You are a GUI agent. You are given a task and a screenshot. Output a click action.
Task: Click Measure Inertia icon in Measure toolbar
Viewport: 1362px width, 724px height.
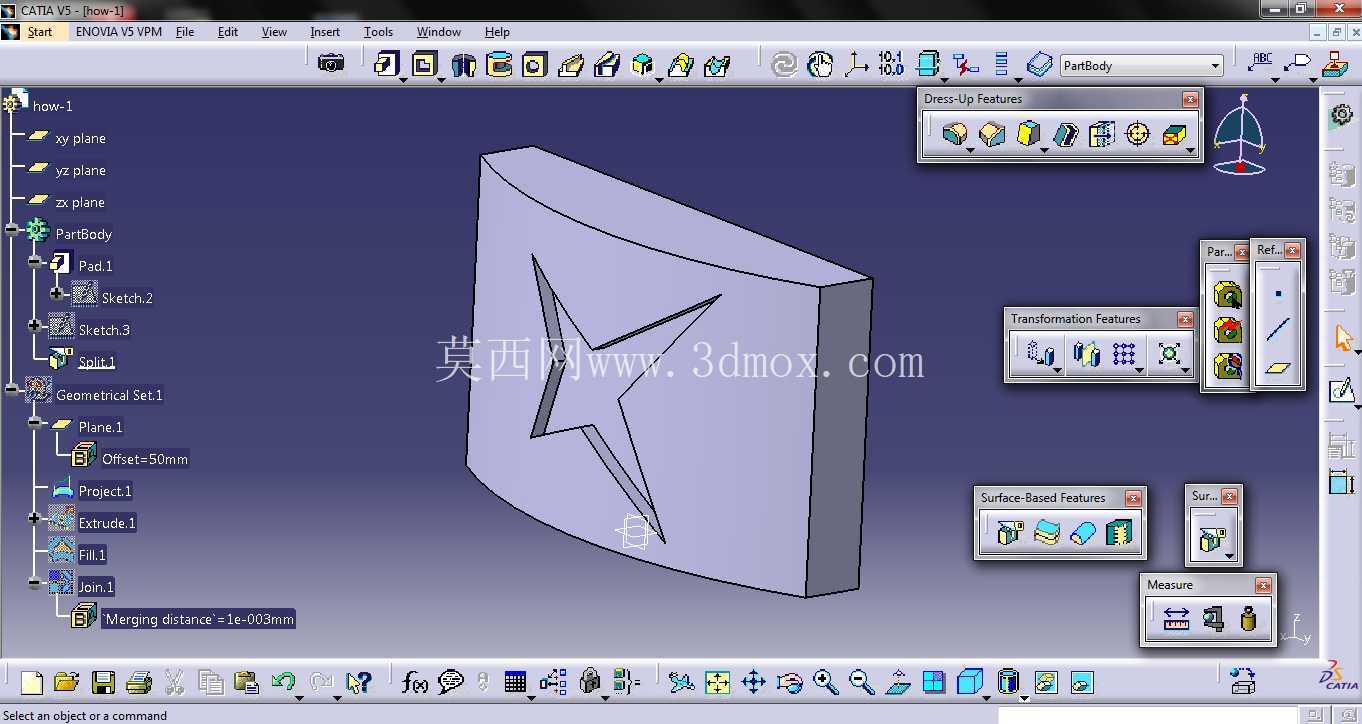1248,619
